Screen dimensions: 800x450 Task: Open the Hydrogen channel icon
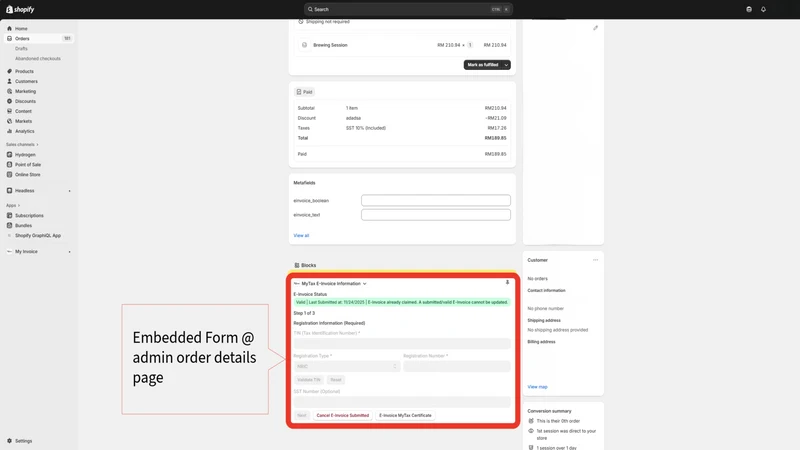pyautogui.click(x=9, y=155)
